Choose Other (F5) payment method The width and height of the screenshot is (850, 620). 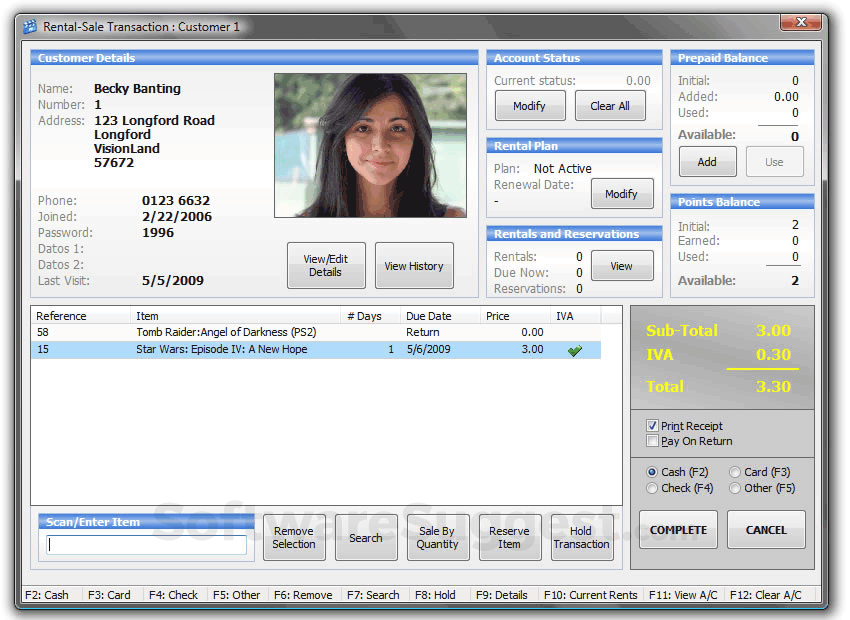[735, 488]
